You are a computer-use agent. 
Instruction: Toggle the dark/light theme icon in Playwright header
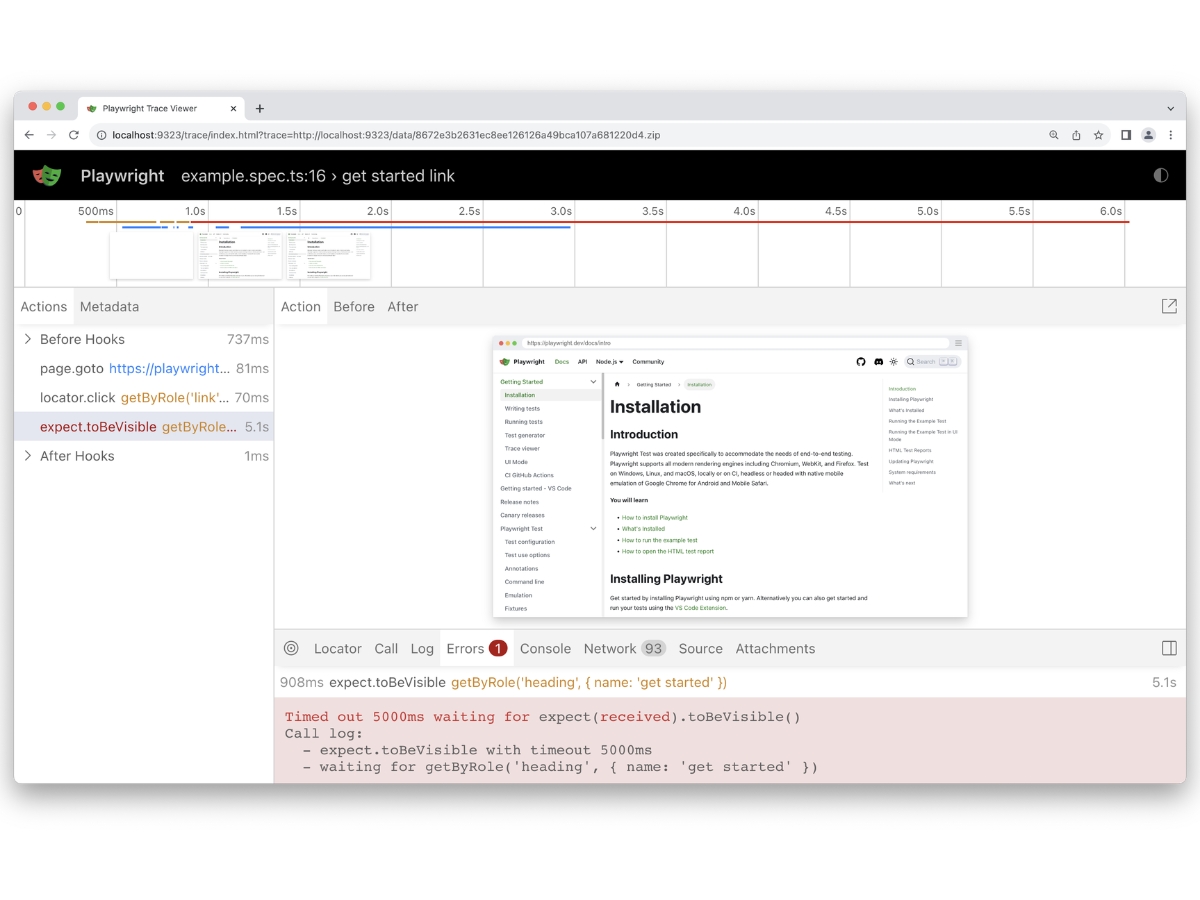[x=1160, y=175]
